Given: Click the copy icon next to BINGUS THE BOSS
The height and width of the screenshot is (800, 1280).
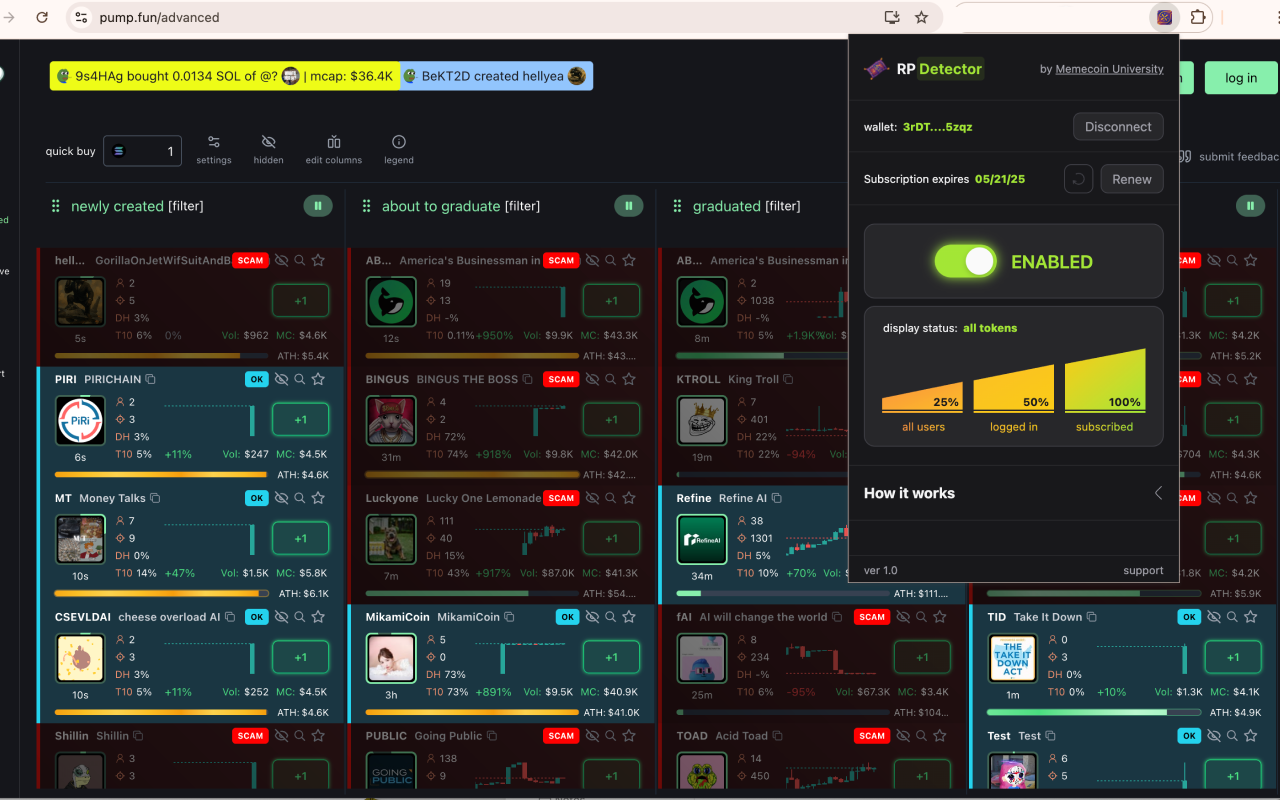Looking at the screenshot, I should (528, 379).
